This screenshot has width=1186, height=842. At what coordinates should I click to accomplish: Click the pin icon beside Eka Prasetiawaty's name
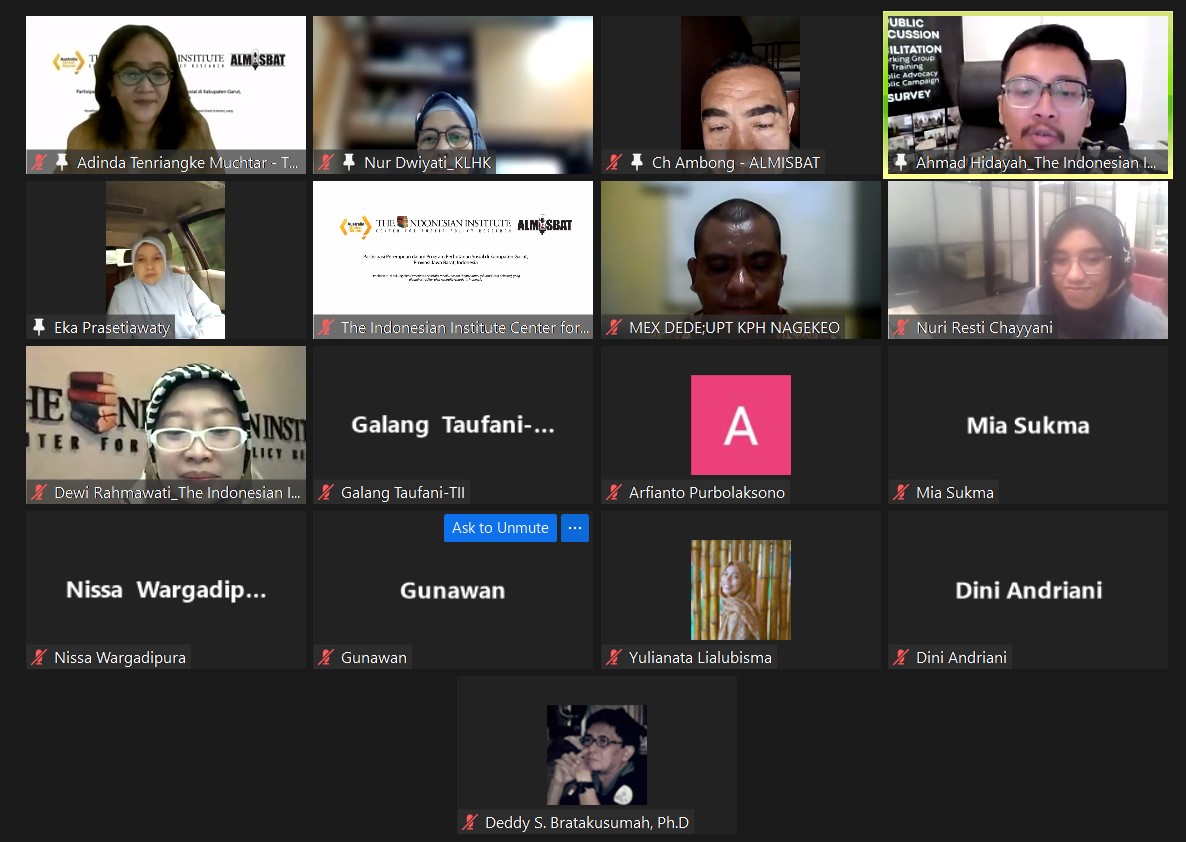point(39,327)
